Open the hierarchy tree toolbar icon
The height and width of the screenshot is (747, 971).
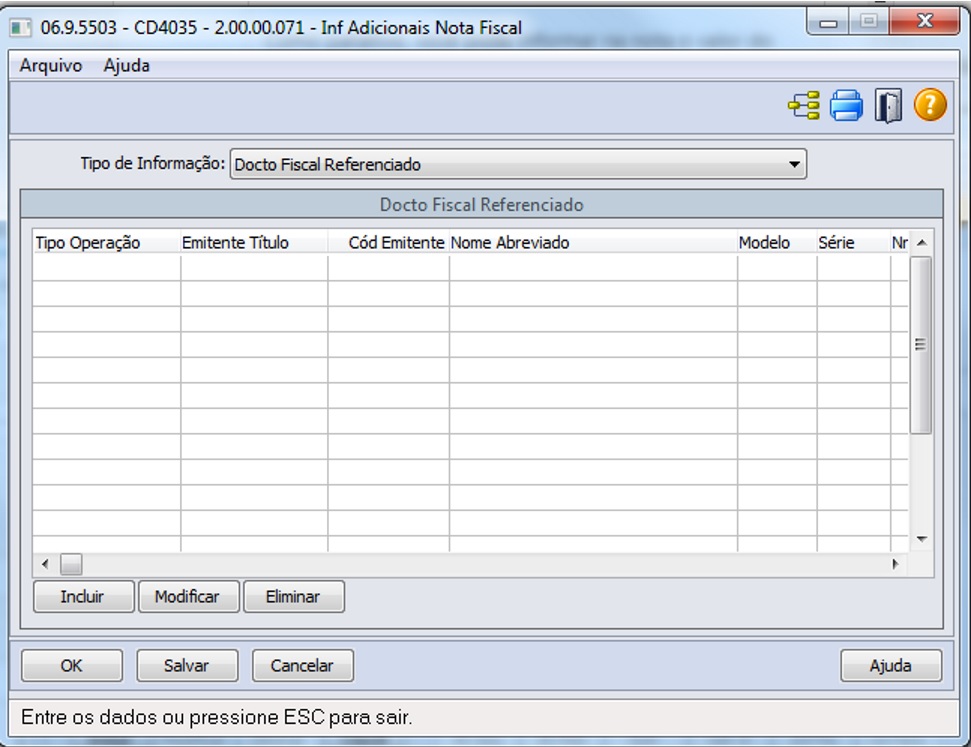(x=804, y=105)
